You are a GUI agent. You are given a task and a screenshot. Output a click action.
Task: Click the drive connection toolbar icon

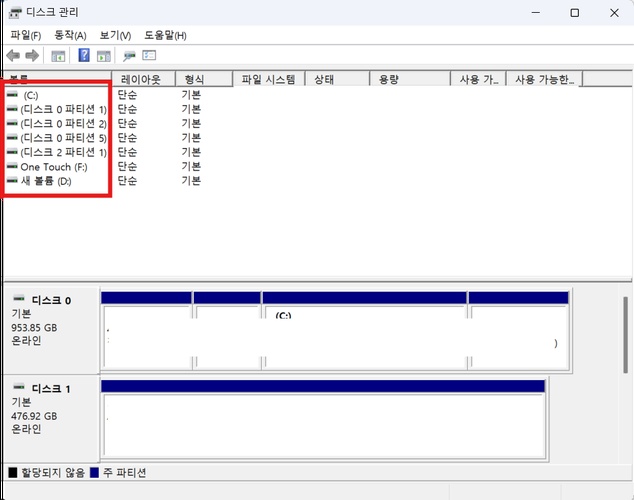(x=129, y=56)
